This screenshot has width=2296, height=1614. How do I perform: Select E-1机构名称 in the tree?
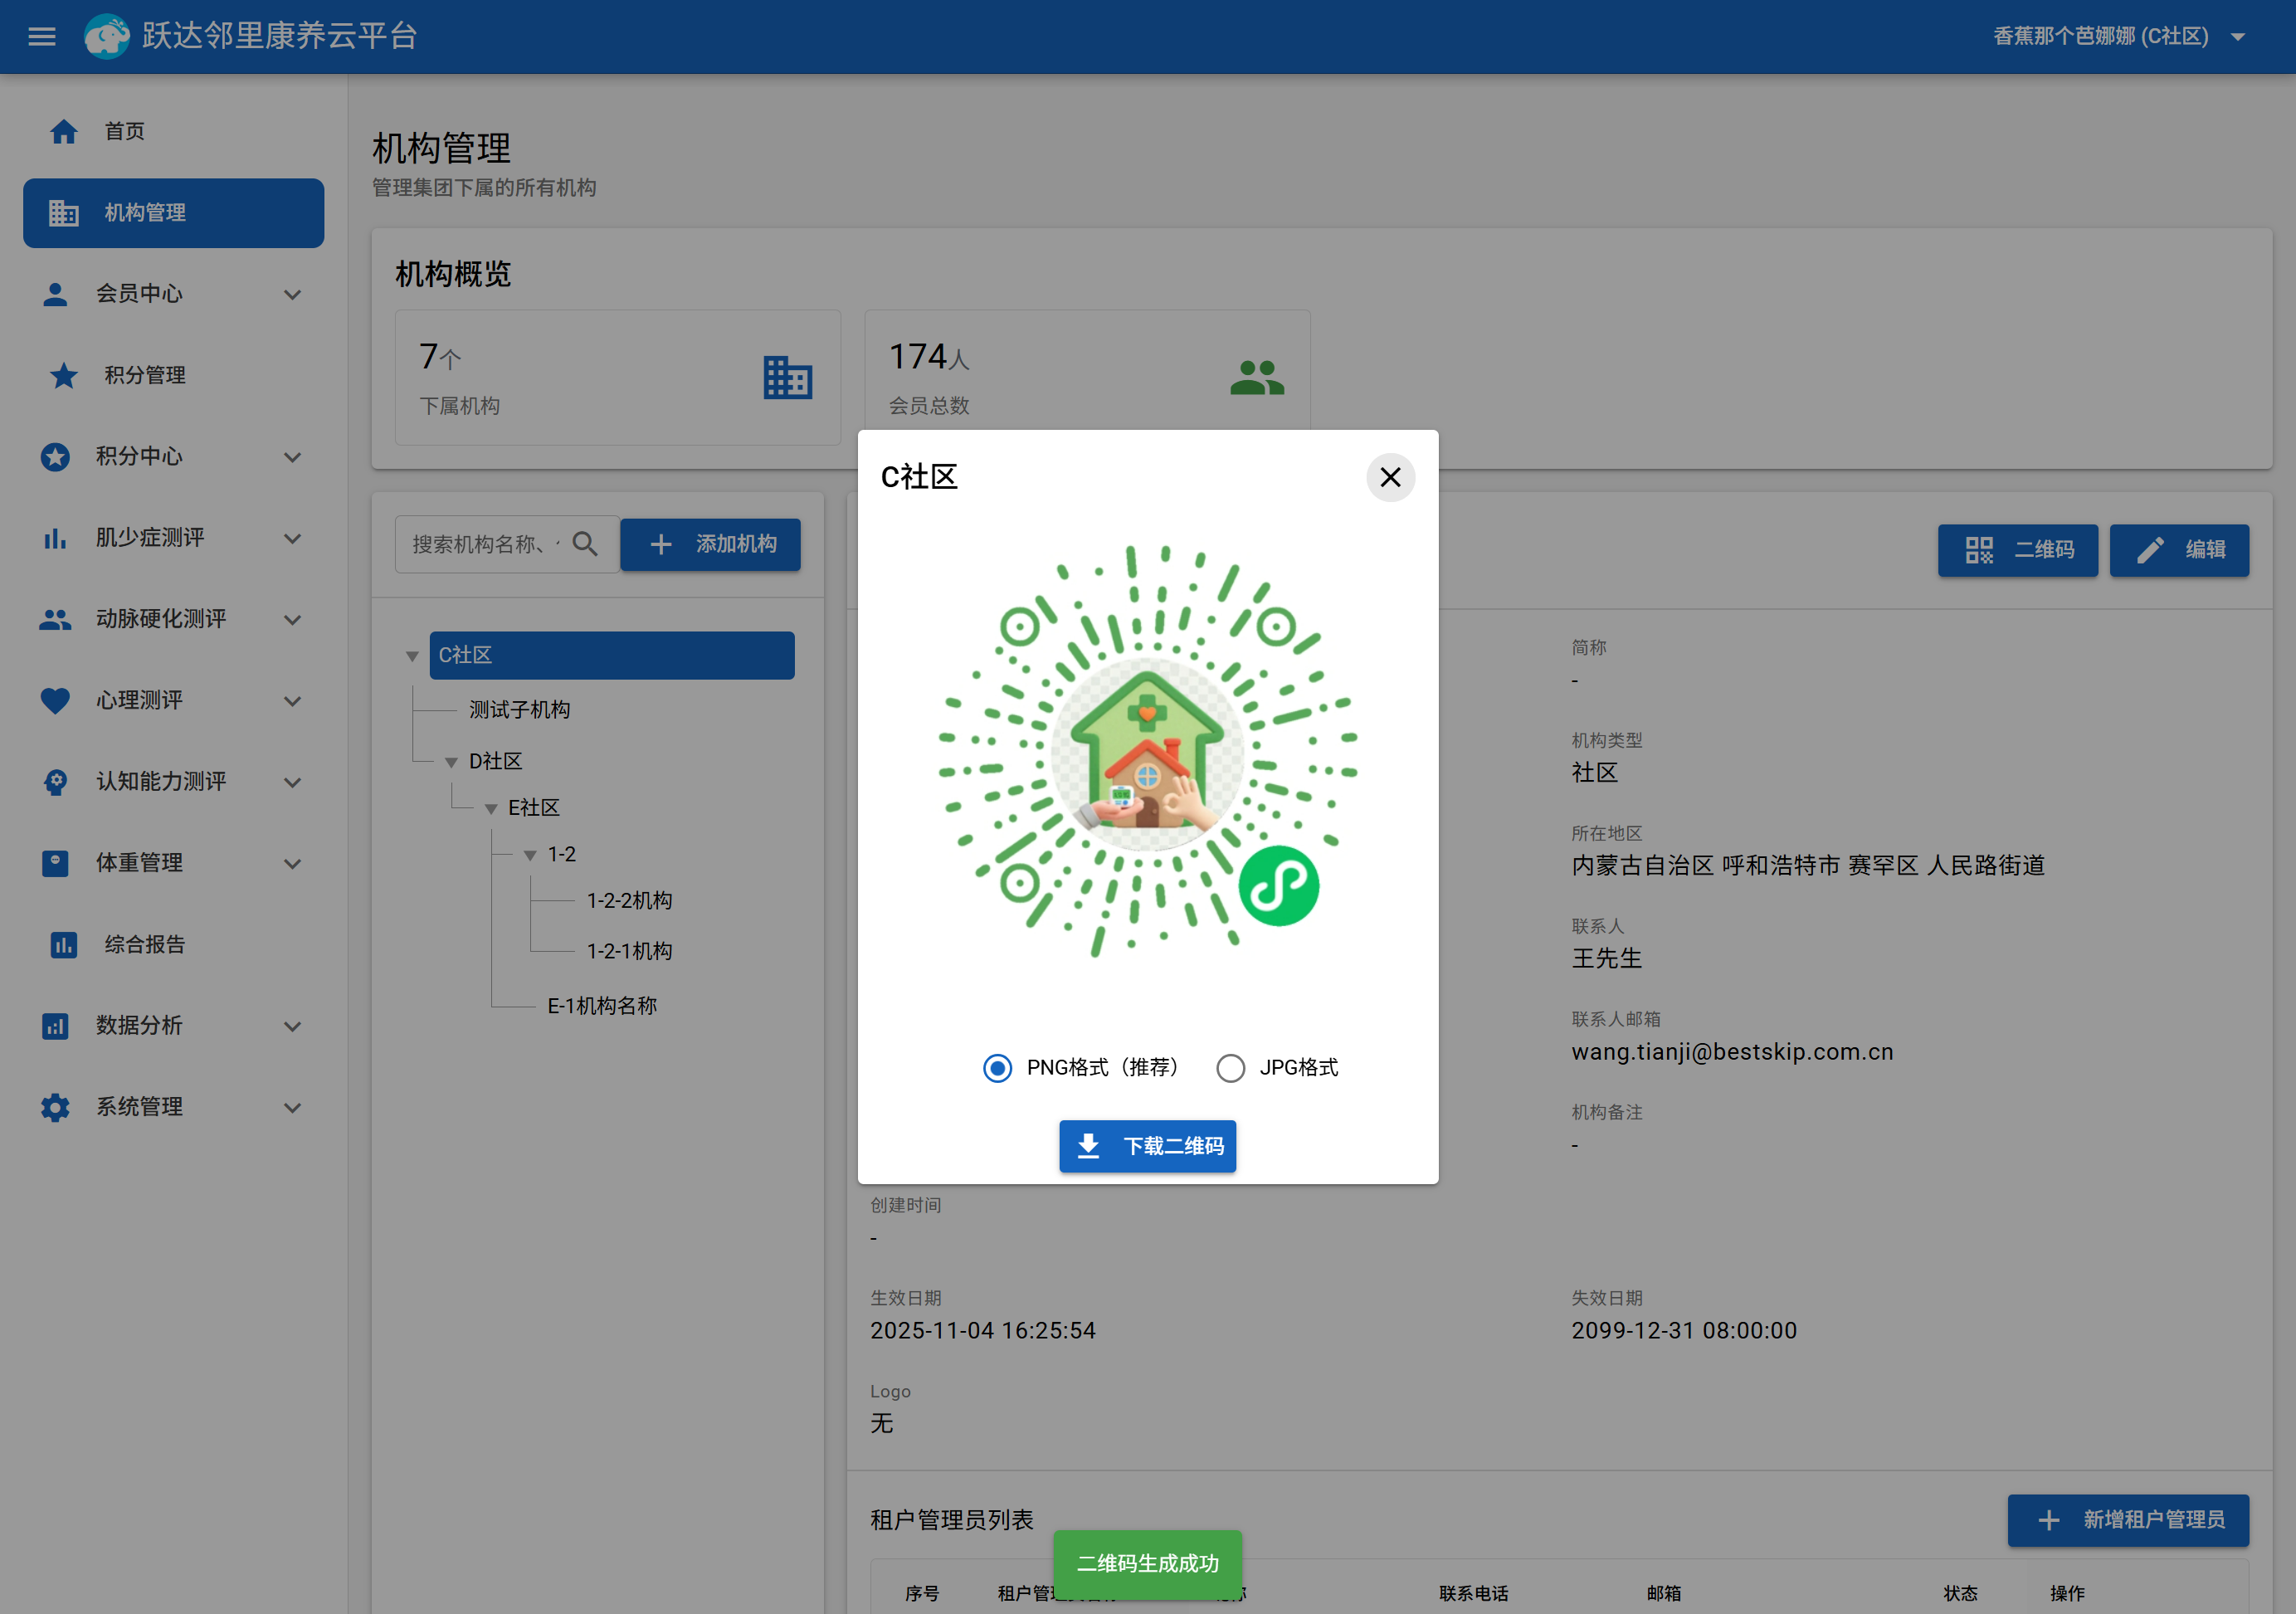click(602, 1006)
